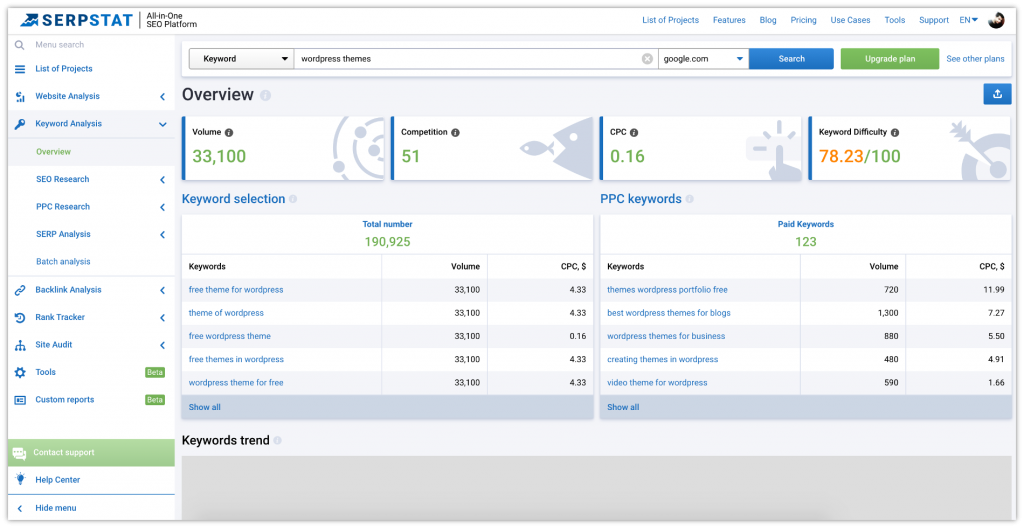This screenshot has width=1024, height=528.
Task: Open the 'theme of wordpress' keyword link
Action: [226, 313]
